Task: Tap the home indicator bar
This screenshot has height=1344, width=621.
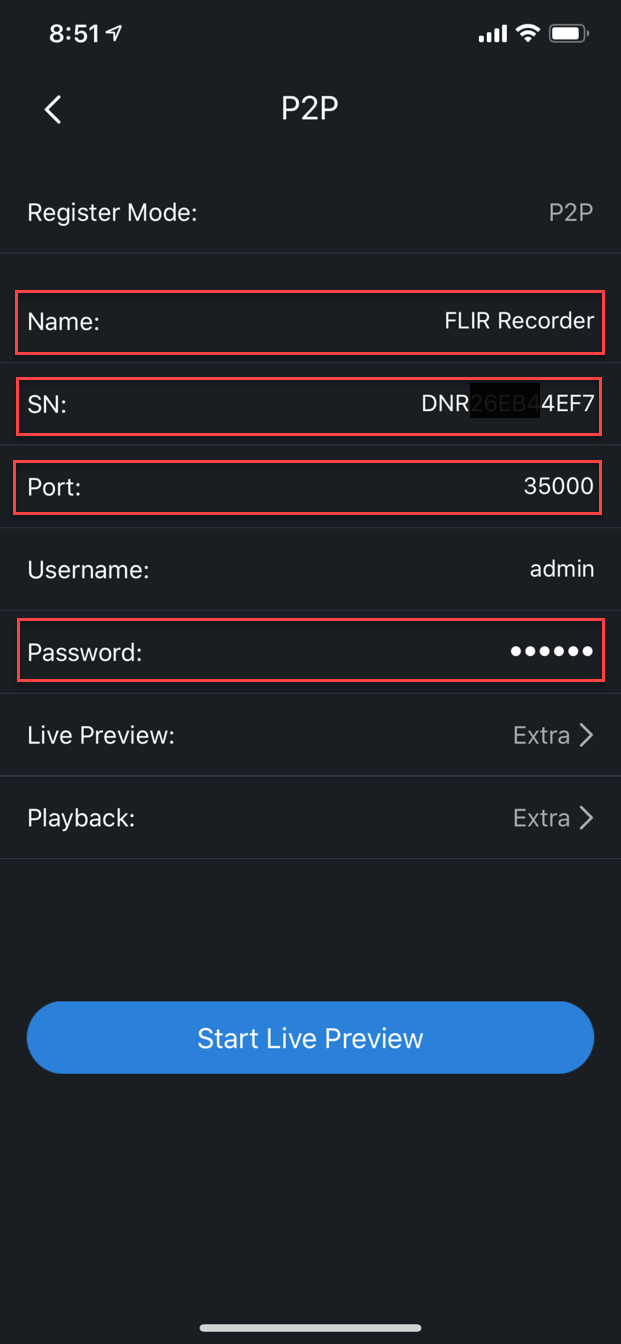Action: click(310, 1328)
